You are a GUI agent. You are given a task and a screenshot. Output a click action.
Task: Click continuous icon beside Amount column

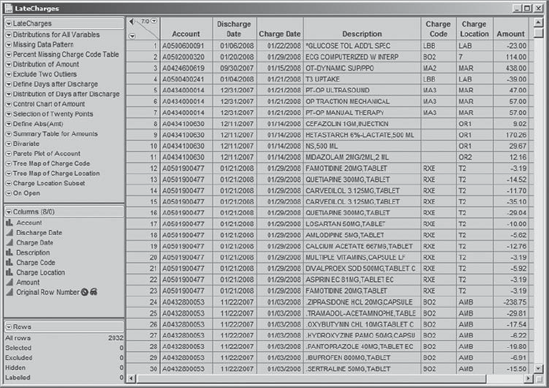9,282
